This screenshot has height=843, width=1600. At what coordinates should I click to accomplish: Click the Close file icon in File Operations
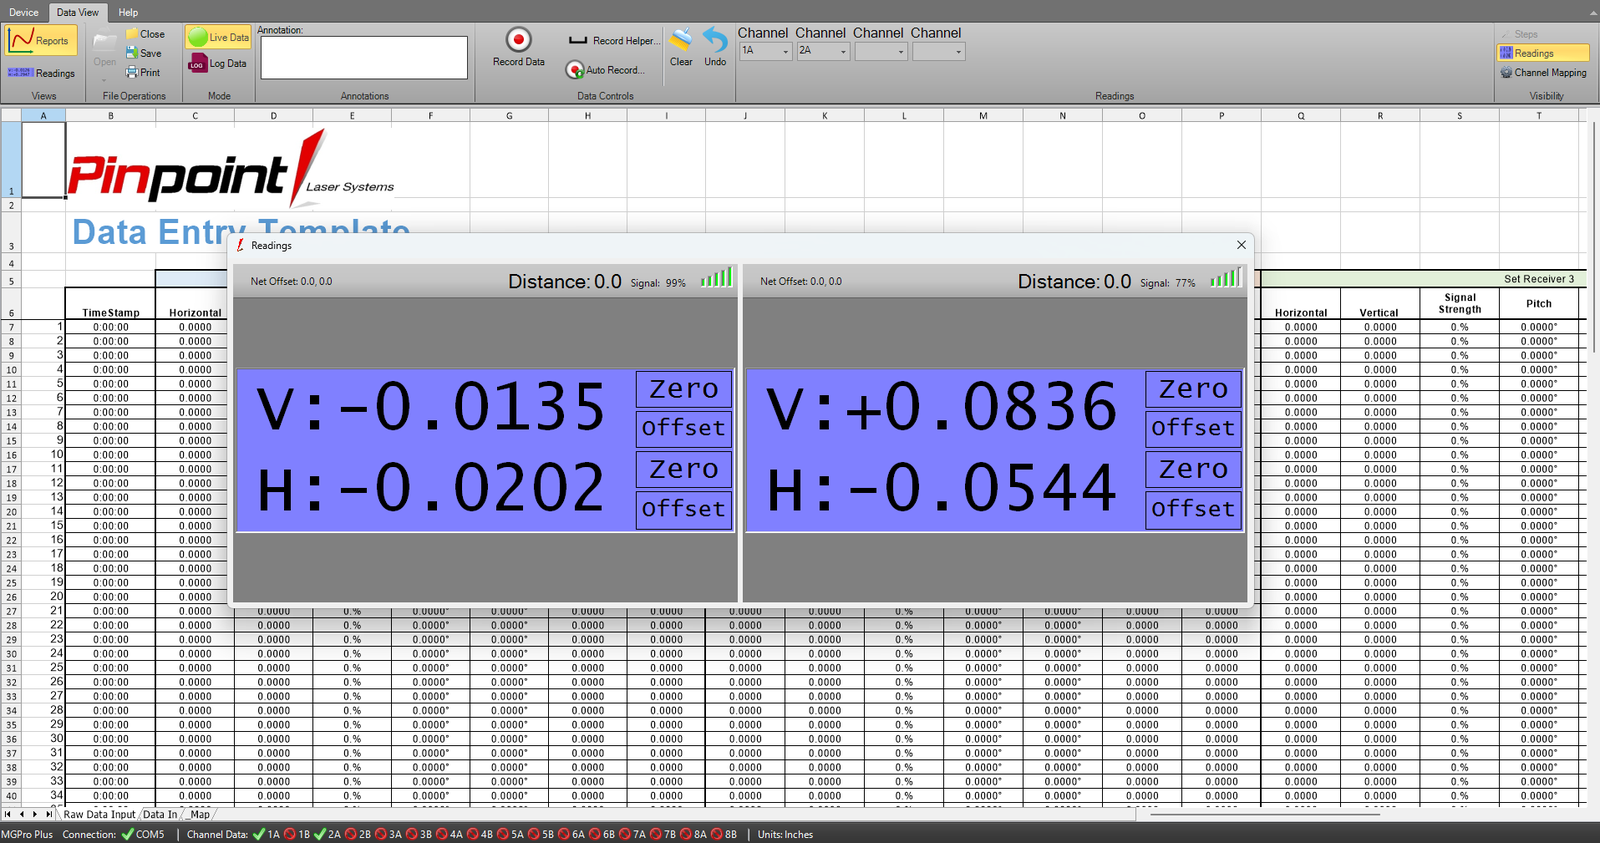(x=132, y=34)
